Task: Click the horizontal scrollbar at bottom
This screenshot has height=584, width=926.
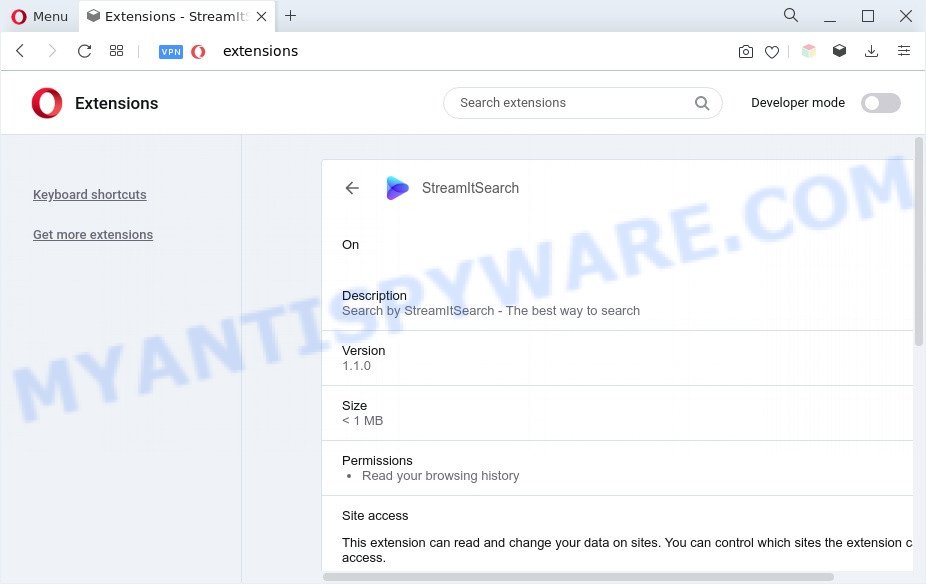Action: point(578,577)
